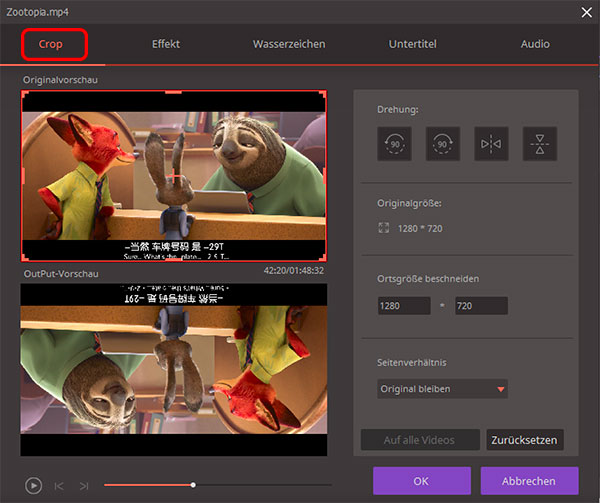Viewport: 600px width, 503px height.
Task: Cancel with Abbrechen button
Action: click(529, 481)
